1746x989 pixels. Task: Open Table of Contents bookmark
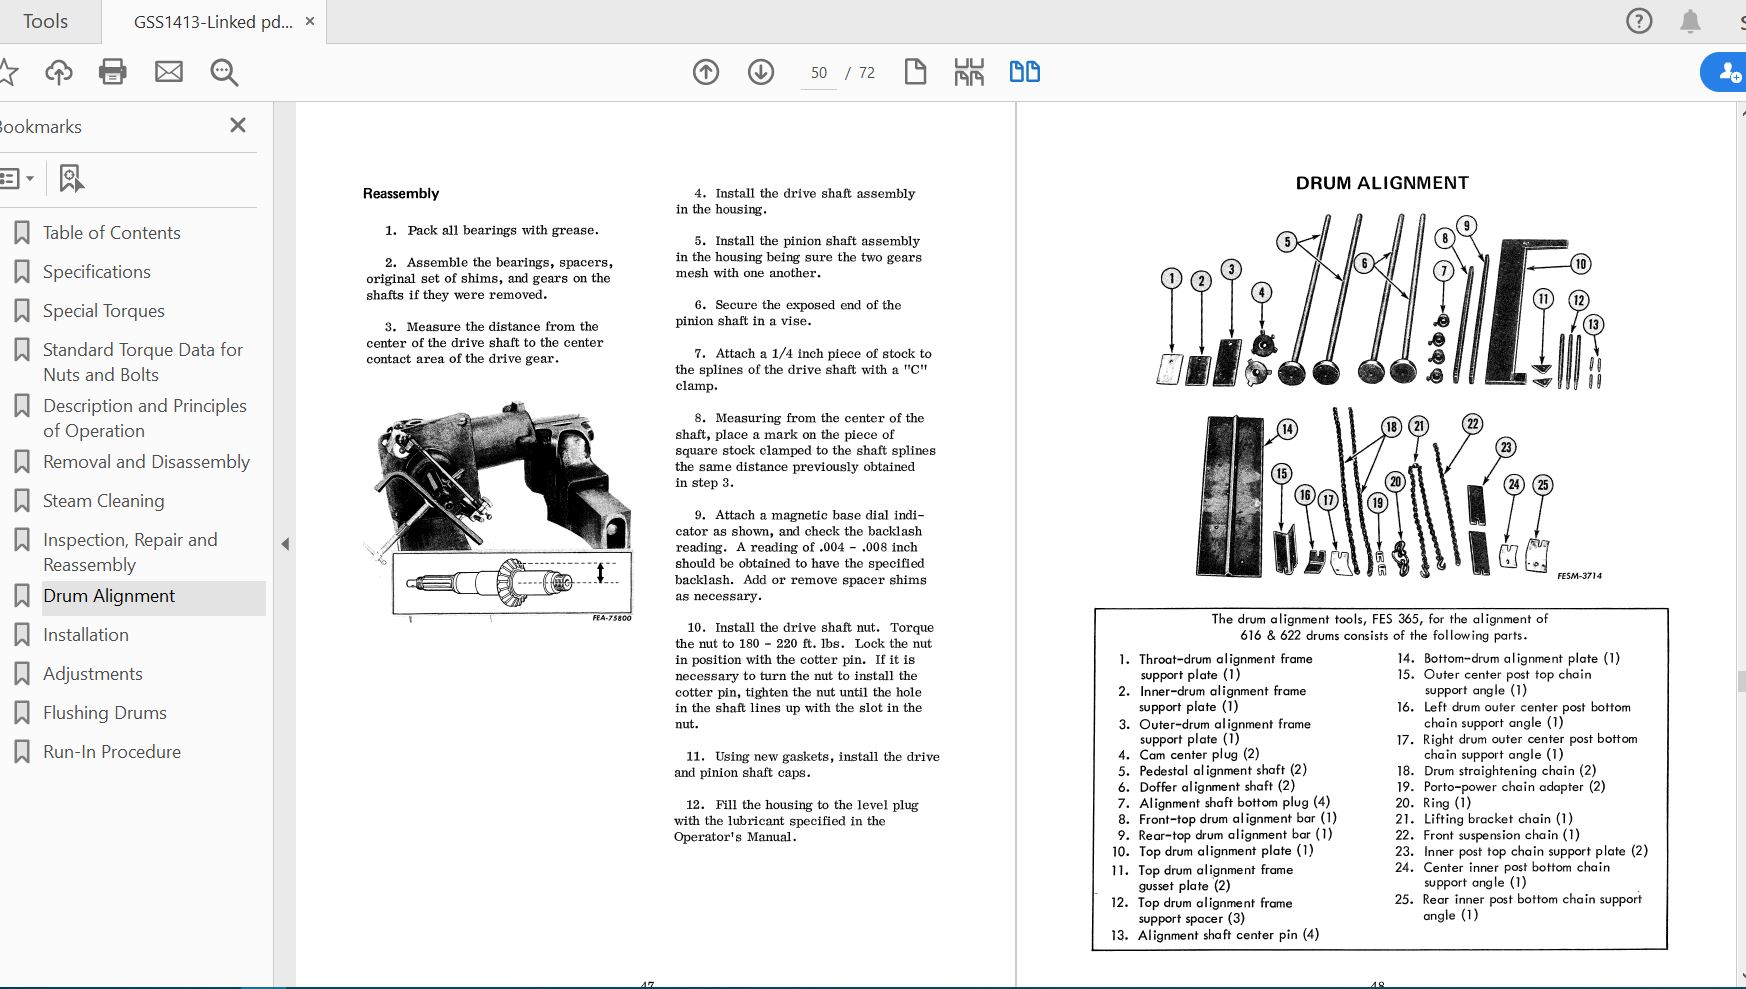point(112,233)
